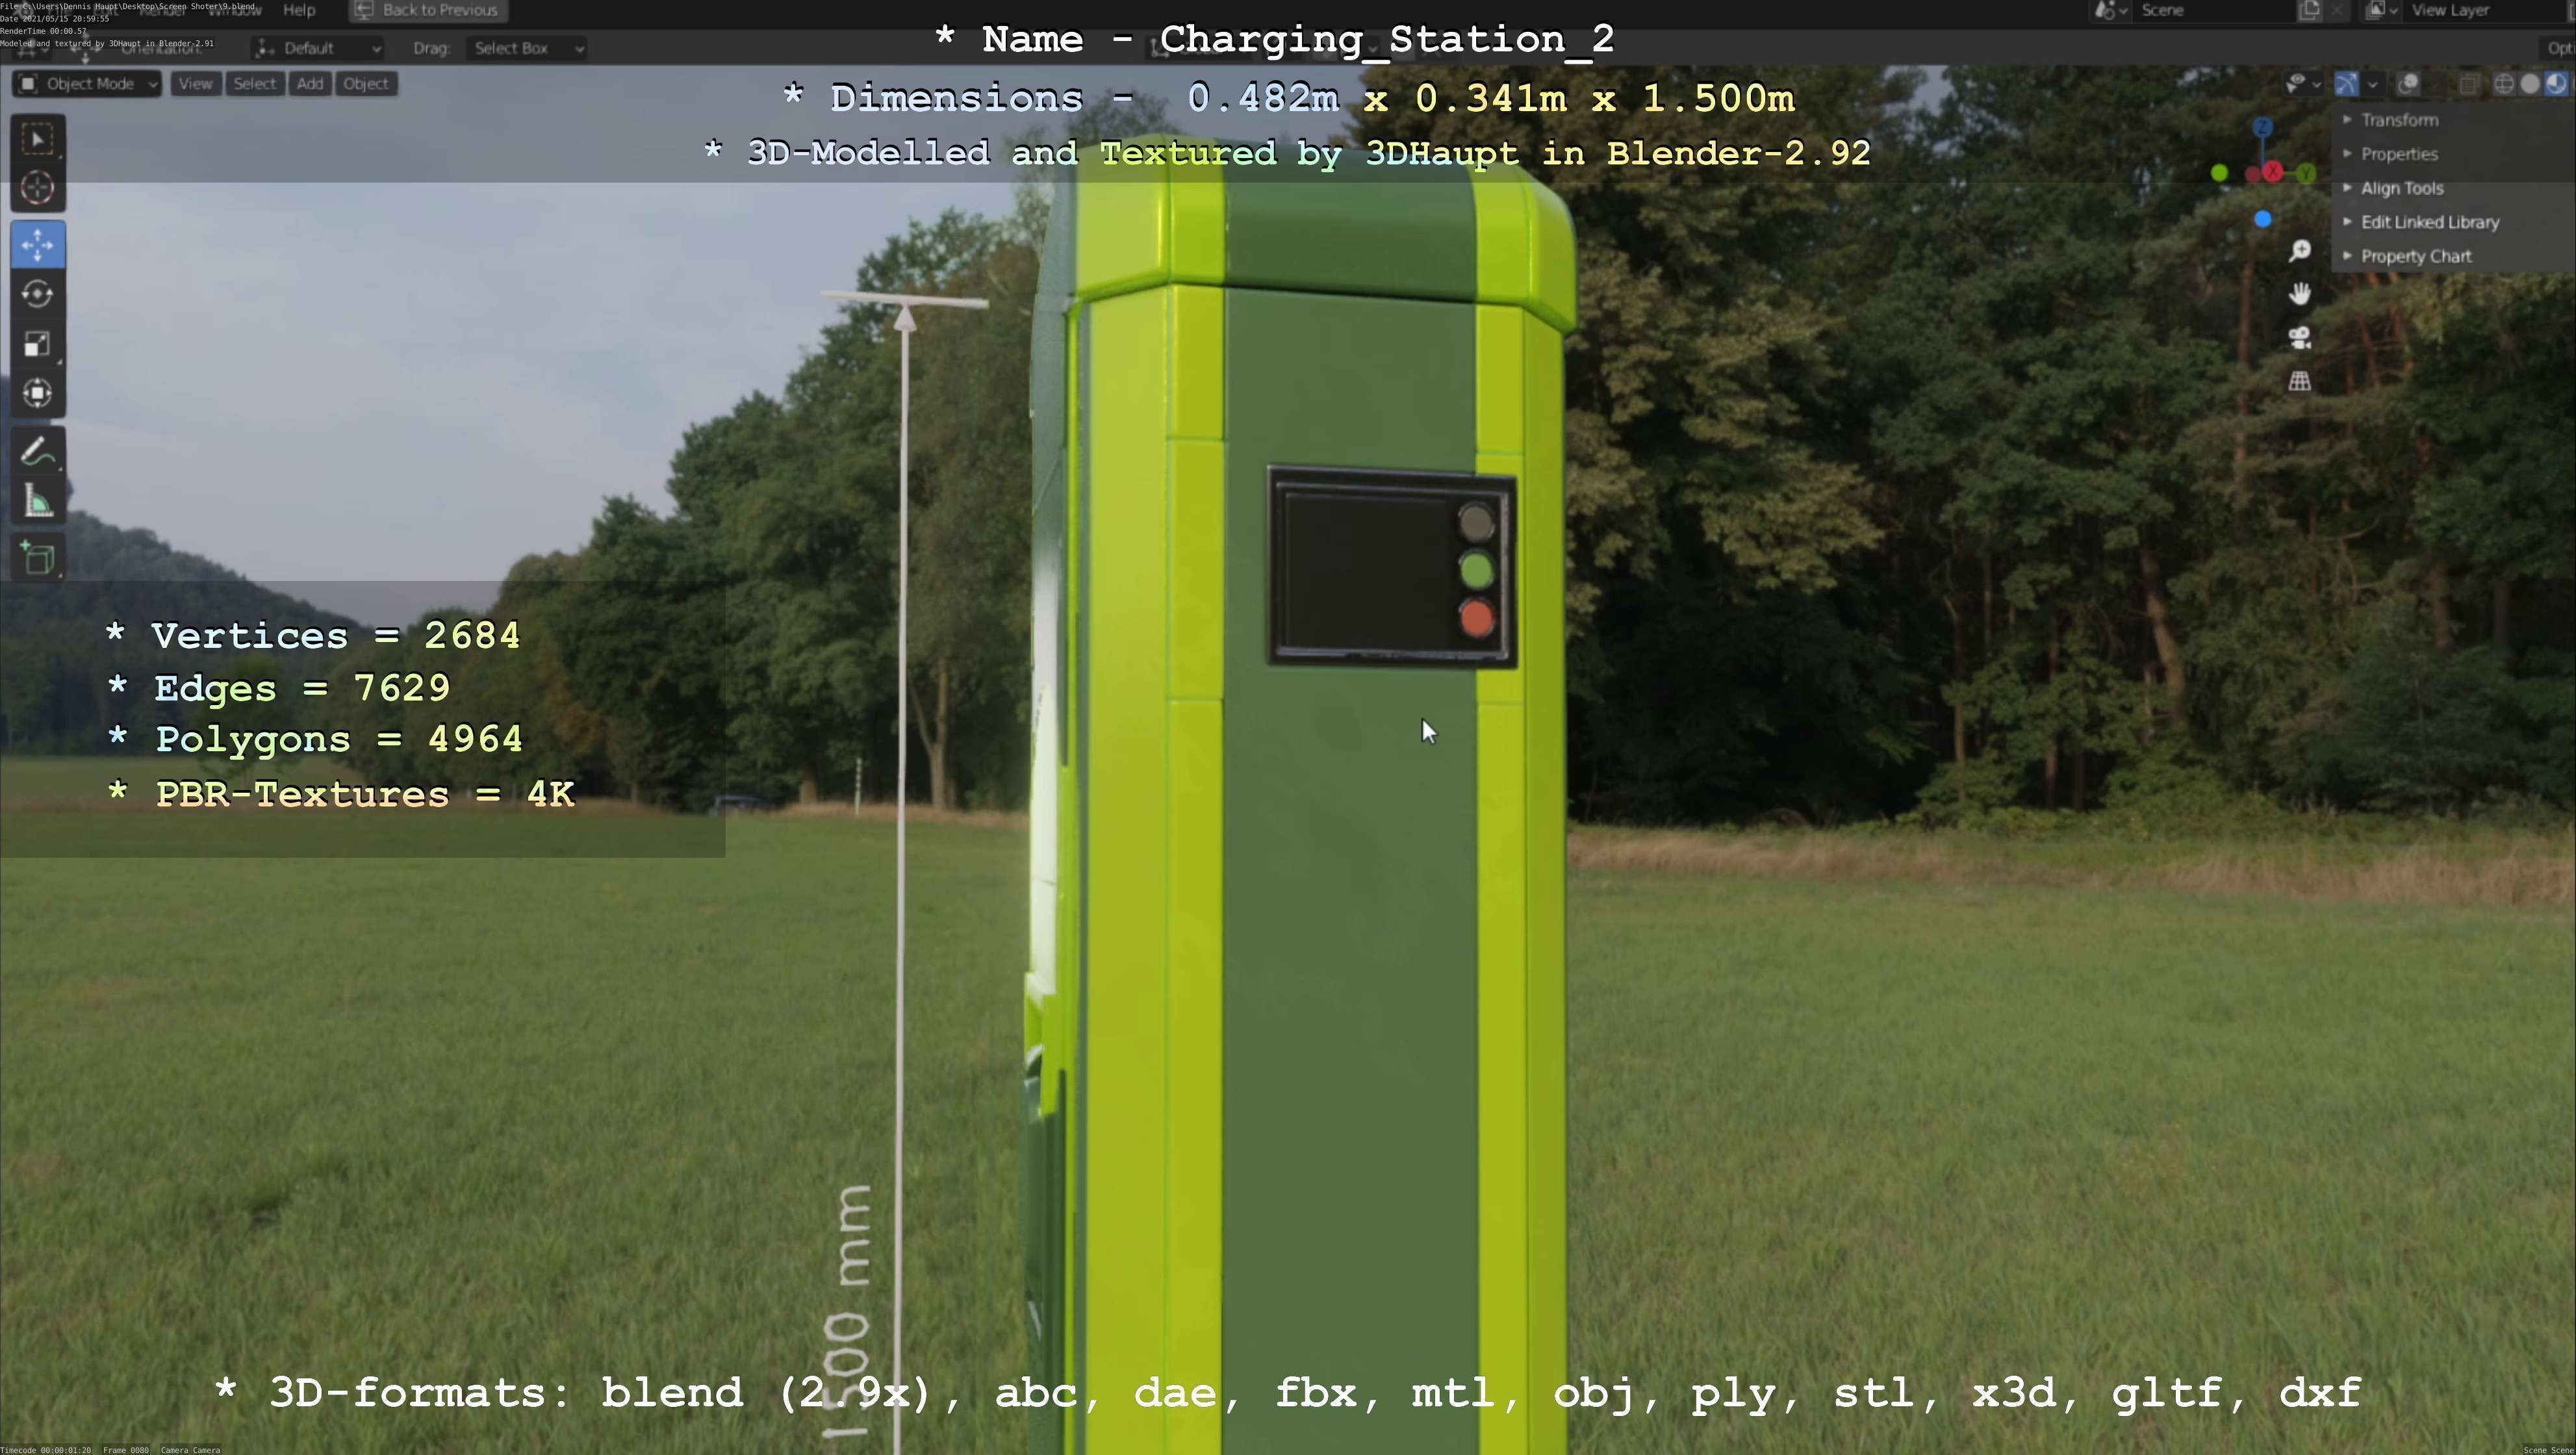Image resolution: width=2576 pixels, height=1455 pixels.
Task: Toggle Show Overlays button
Action: click(x=2408, y=84)
